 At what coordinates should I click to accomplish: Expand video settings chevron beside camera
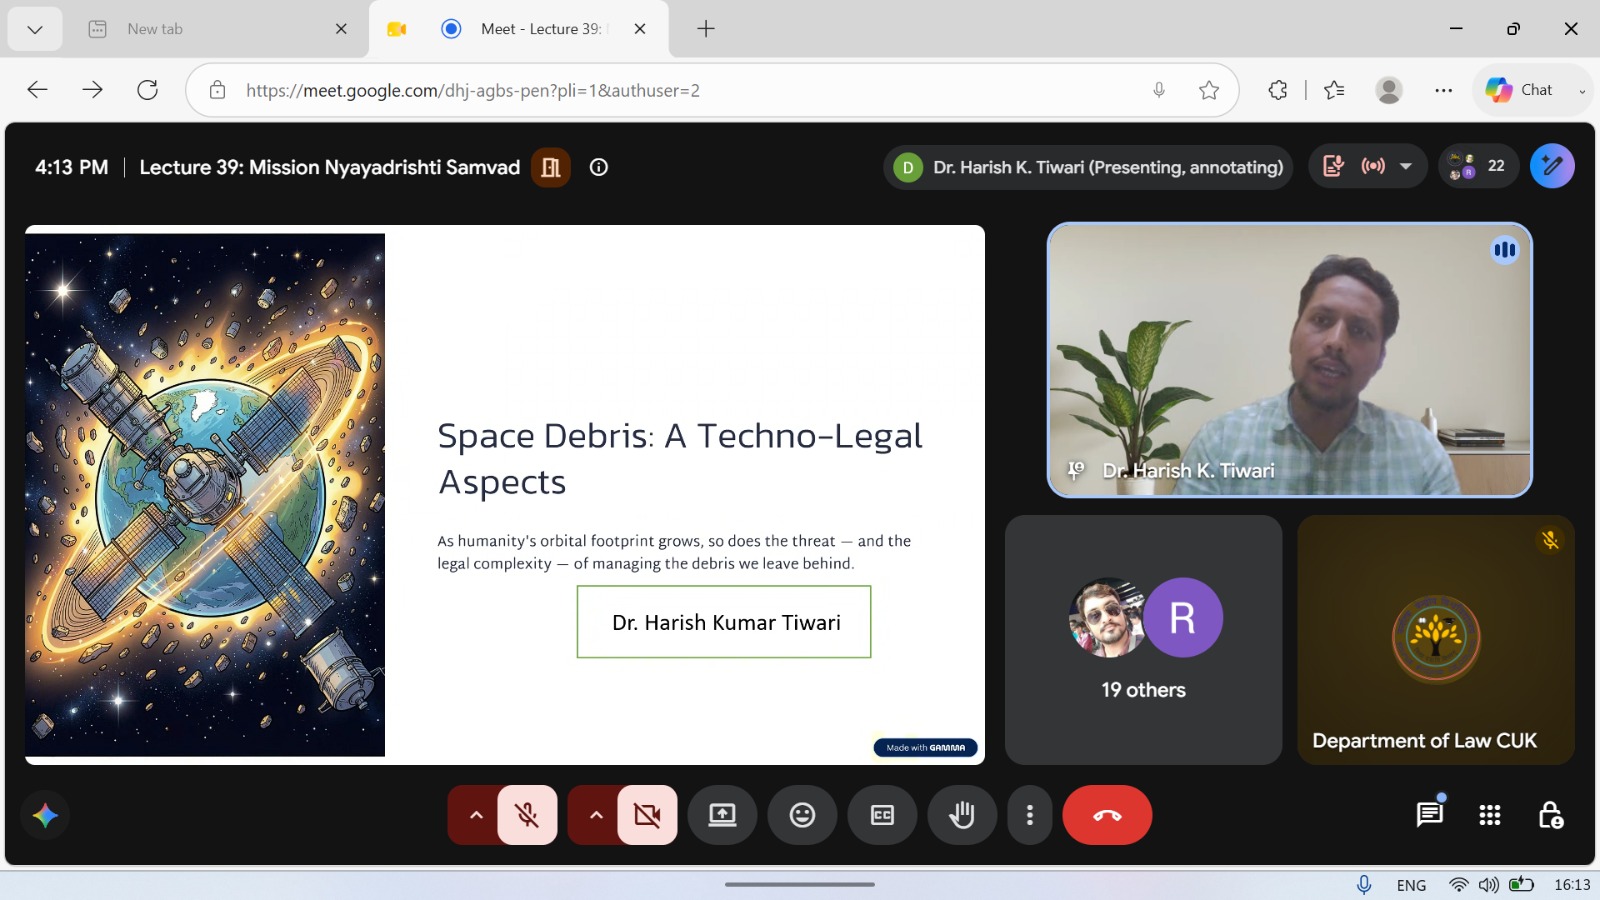(x=596, y=815)
